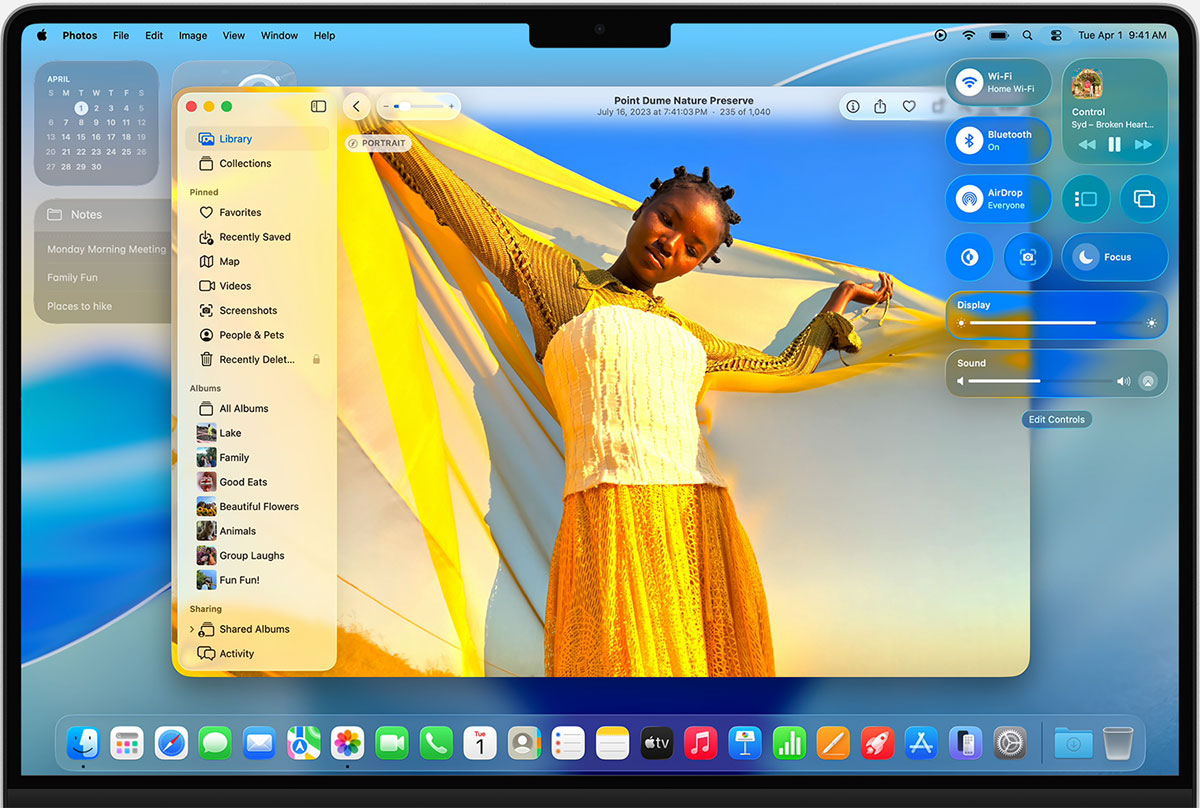Go back with the navigation chevron
The image size is (1200, 808).
[356, 105]
